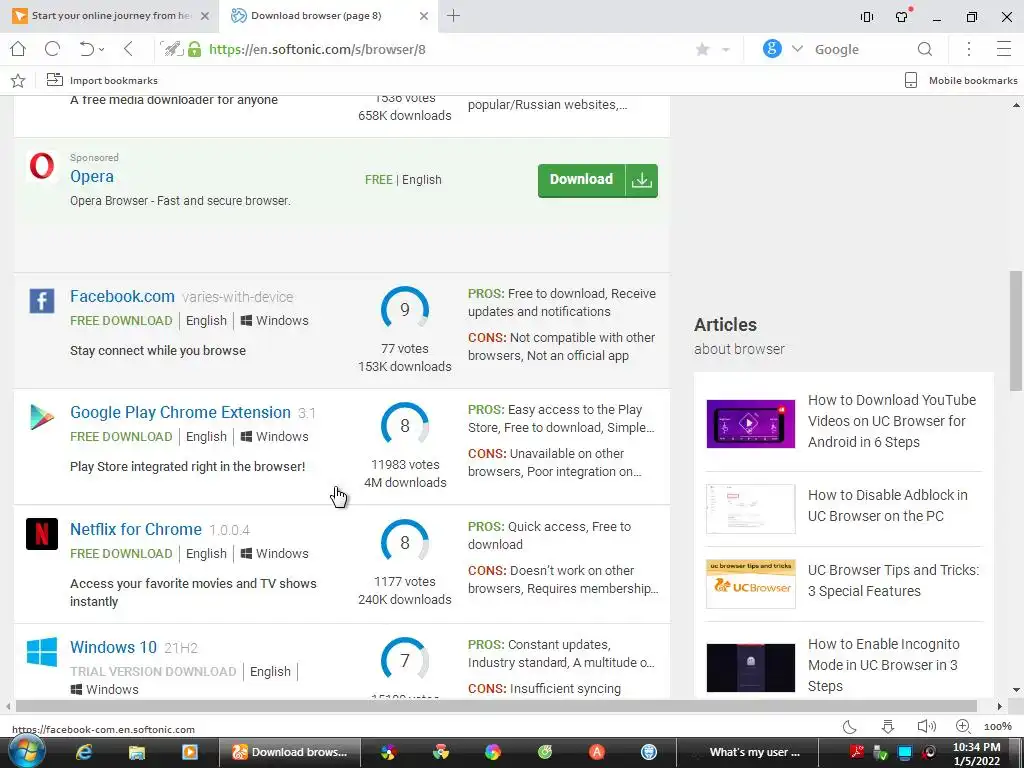
Task: Expand the dropdown next to bookmark star
Action: [726, 50]
